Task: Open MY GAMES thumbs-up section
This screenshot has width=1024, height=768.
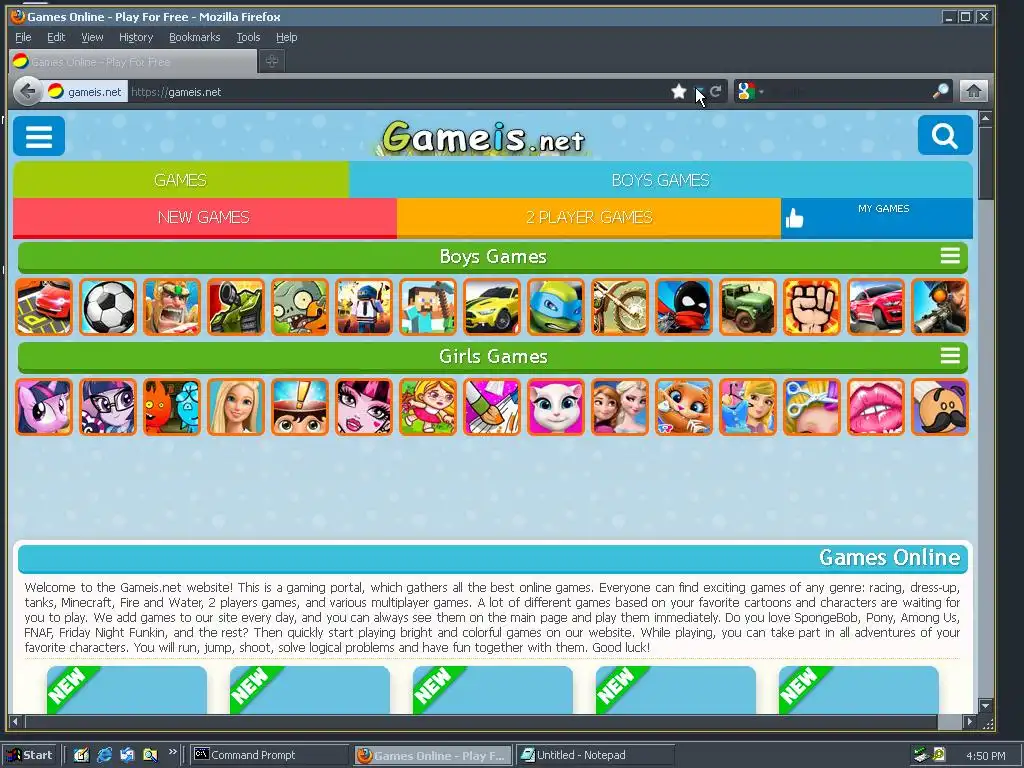Action: coord(876,218)
